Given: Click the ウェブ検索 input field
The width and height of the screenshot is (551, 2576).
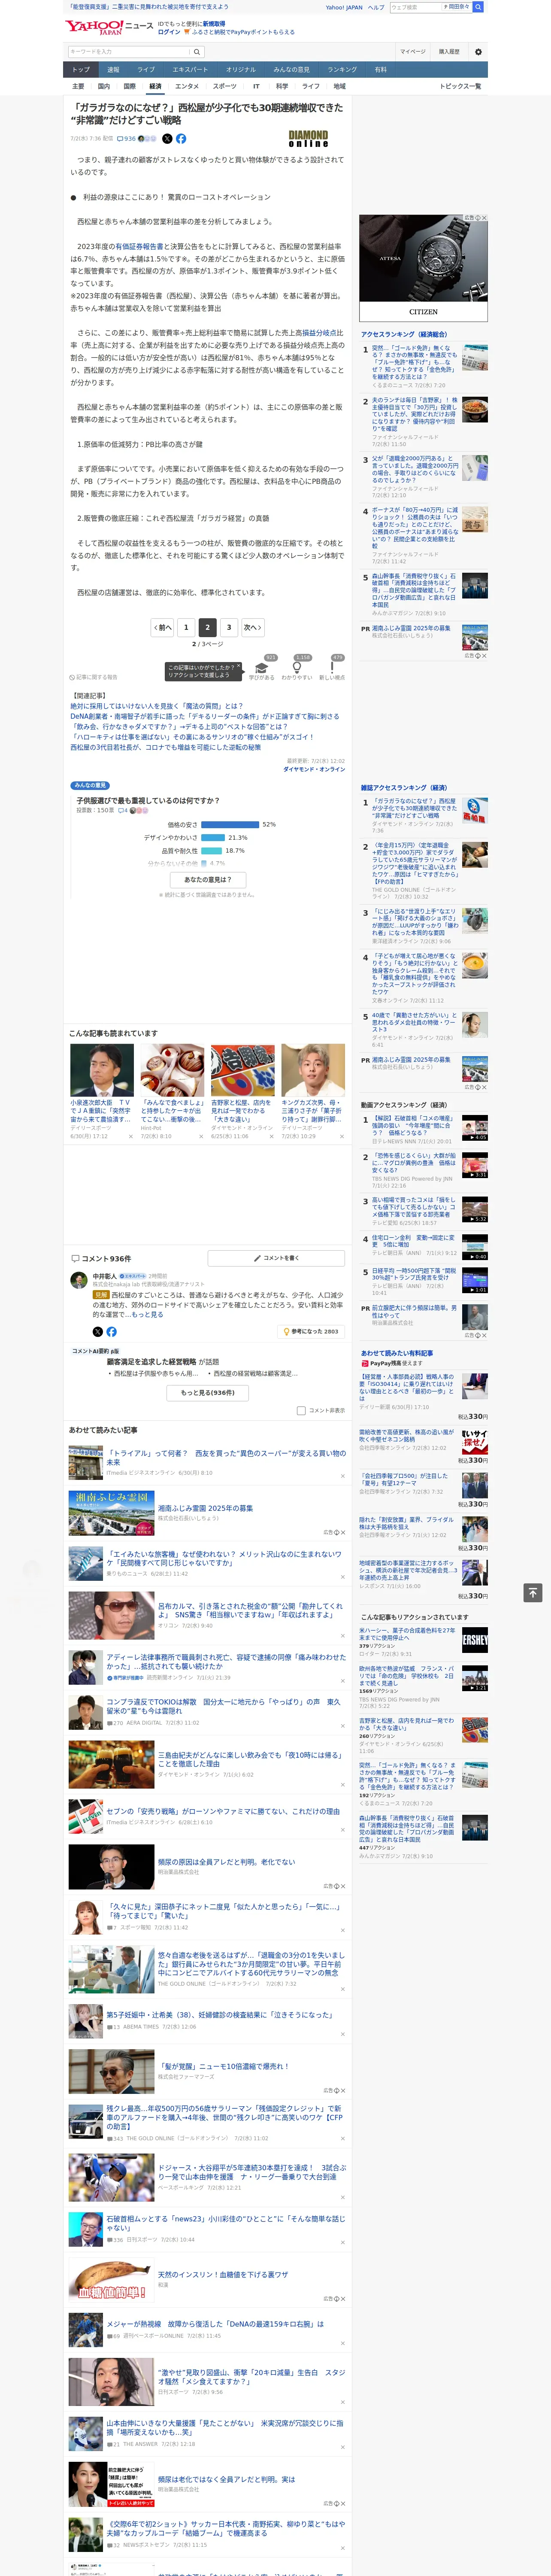Looking at the screenshot, I should 415,7.
